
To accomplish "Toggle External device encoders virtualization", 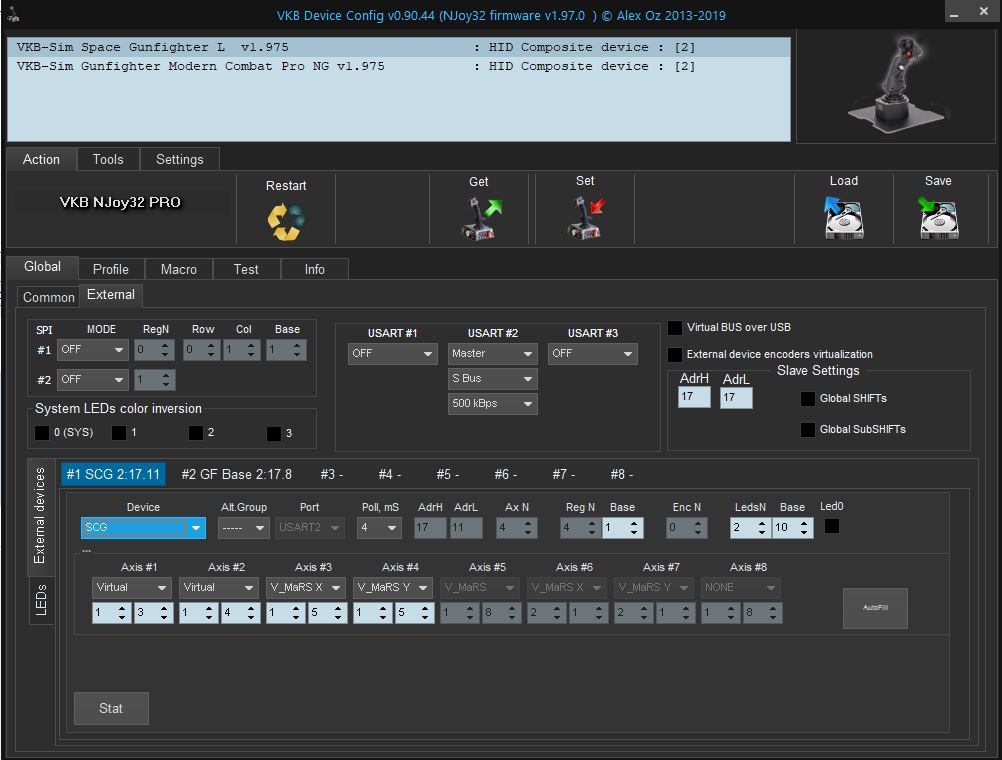I will click(676, 355).
